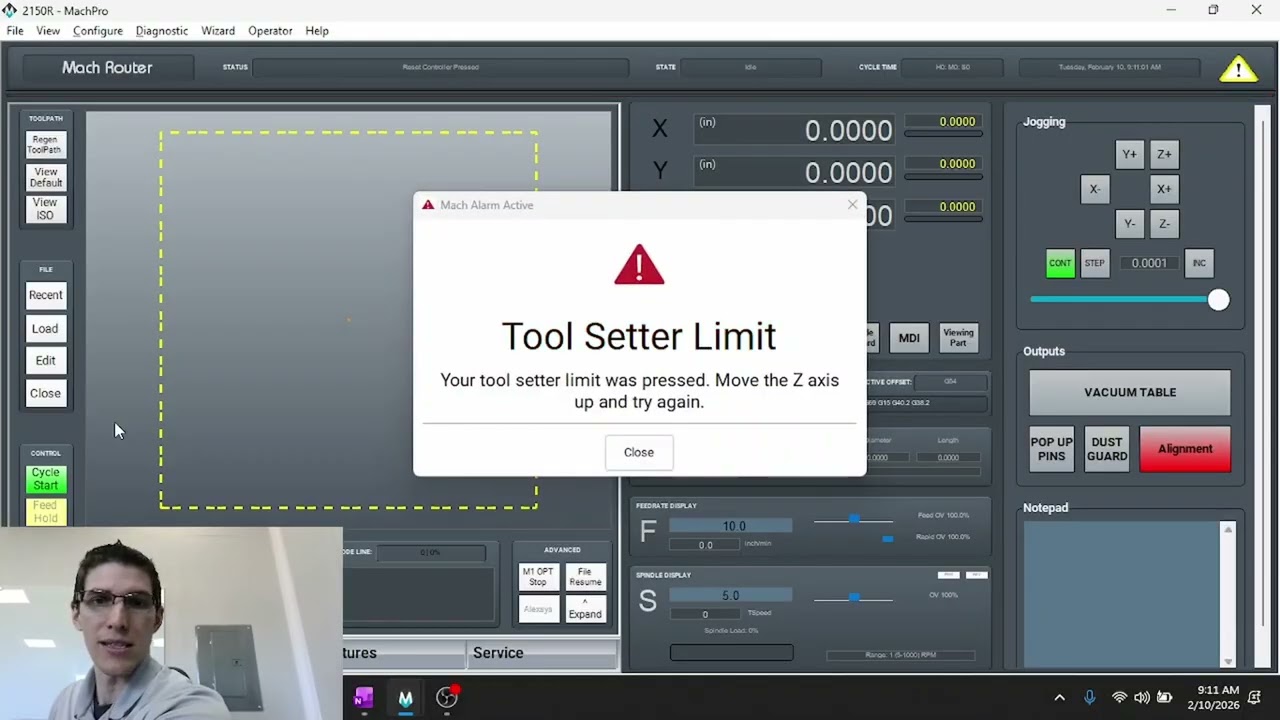Toggle the VACUUM TABLE output
Viewport: 1280px width, 720px height.
point(1130,392)
